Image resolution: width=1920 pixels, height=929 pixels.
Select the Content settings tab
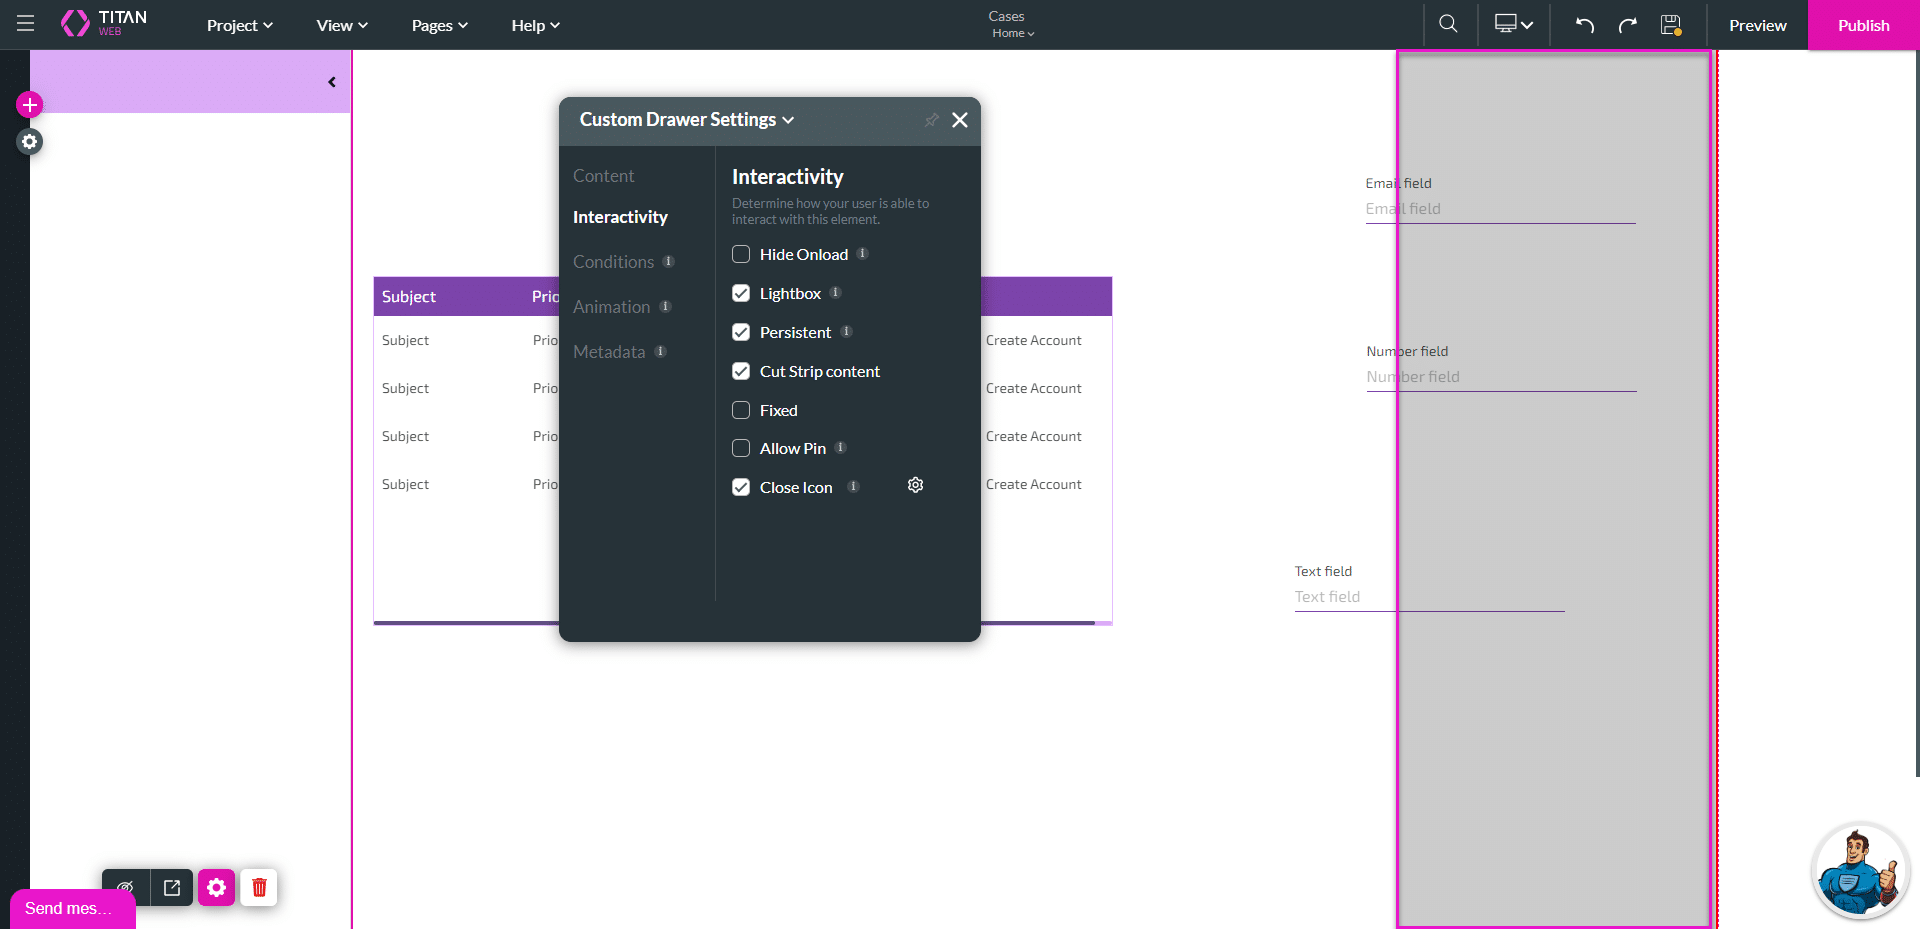pos(603,176)
